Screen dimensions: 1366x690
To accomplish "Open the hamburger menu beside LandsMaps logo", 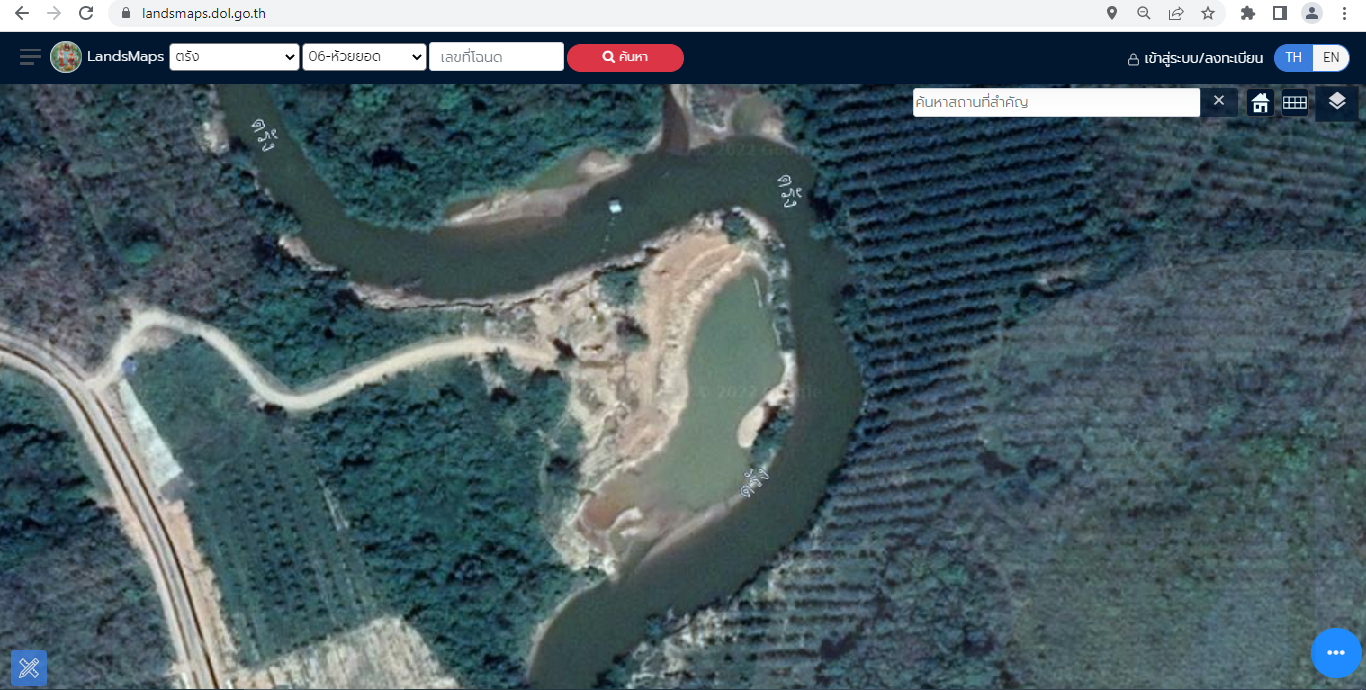I will click(30, 57).
